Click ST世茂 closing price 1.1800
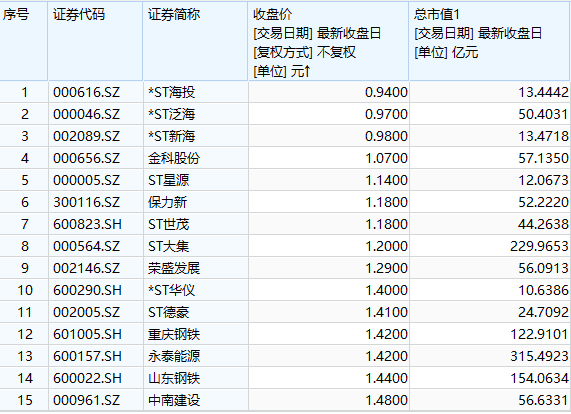 point(386,224)
